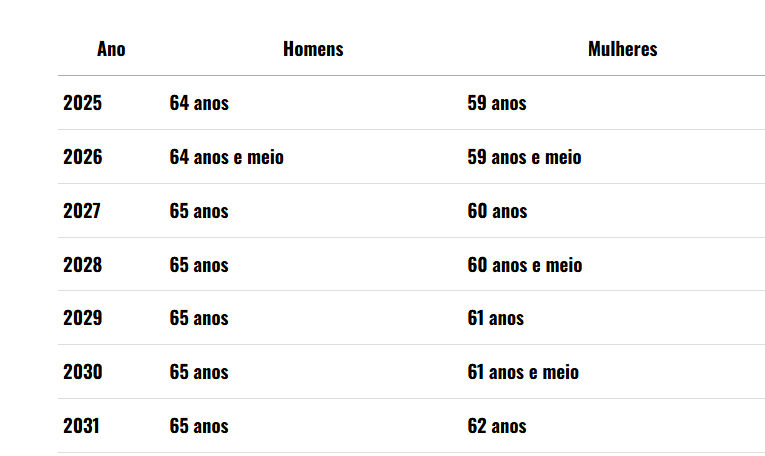Click Homens value 65 anos for 2027
The width and height of the screenshot is (765, 456).
[x=199, y=211]
